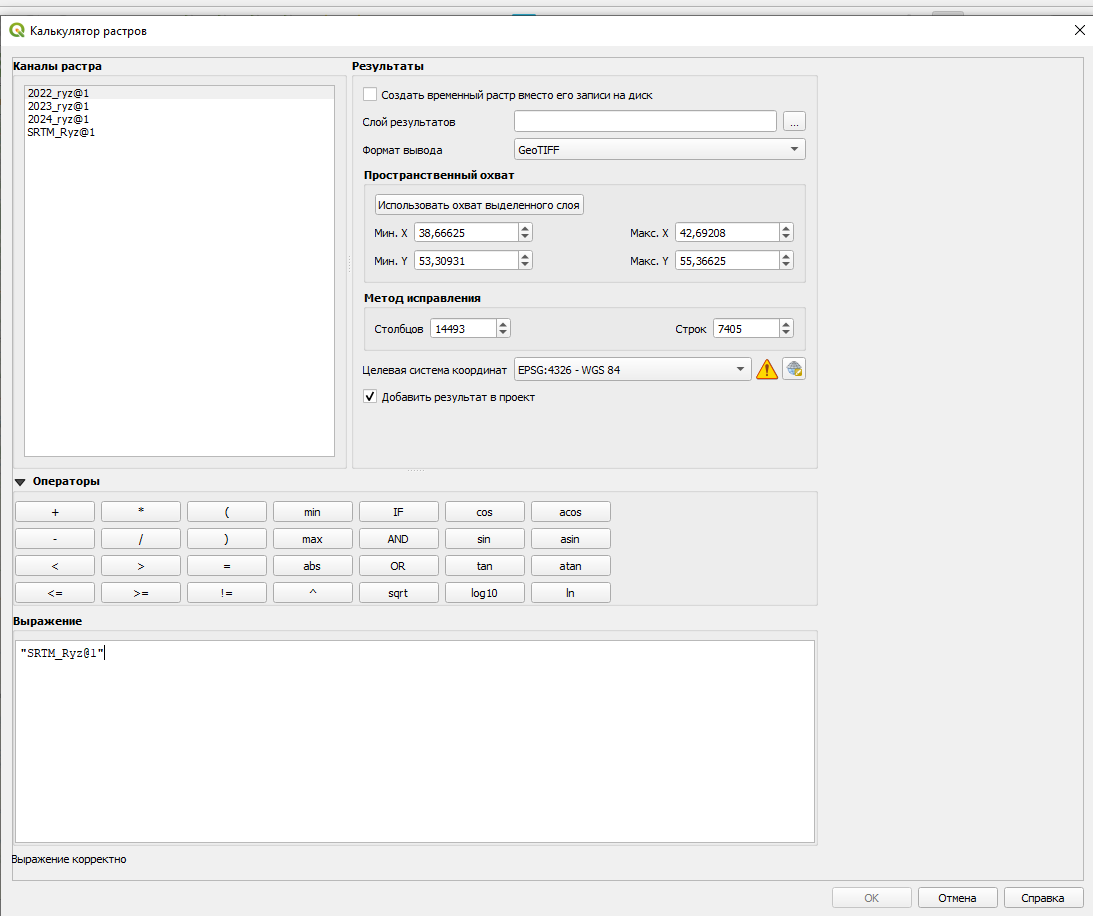Click 'Использовать охват выделенного слоя' button
The height and width of the screenshot is (916, 1093).
[x=479, y=205]
